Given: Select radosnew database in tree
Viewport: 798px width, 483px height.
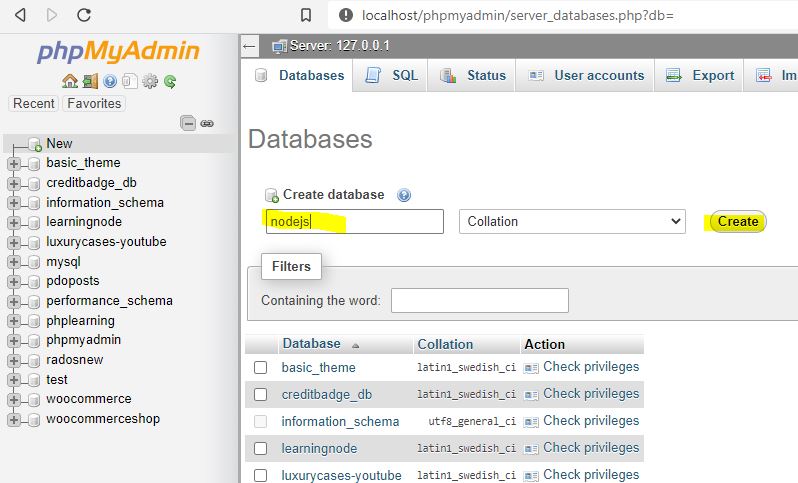Looking at the screenshot, I should pos(74,360).
